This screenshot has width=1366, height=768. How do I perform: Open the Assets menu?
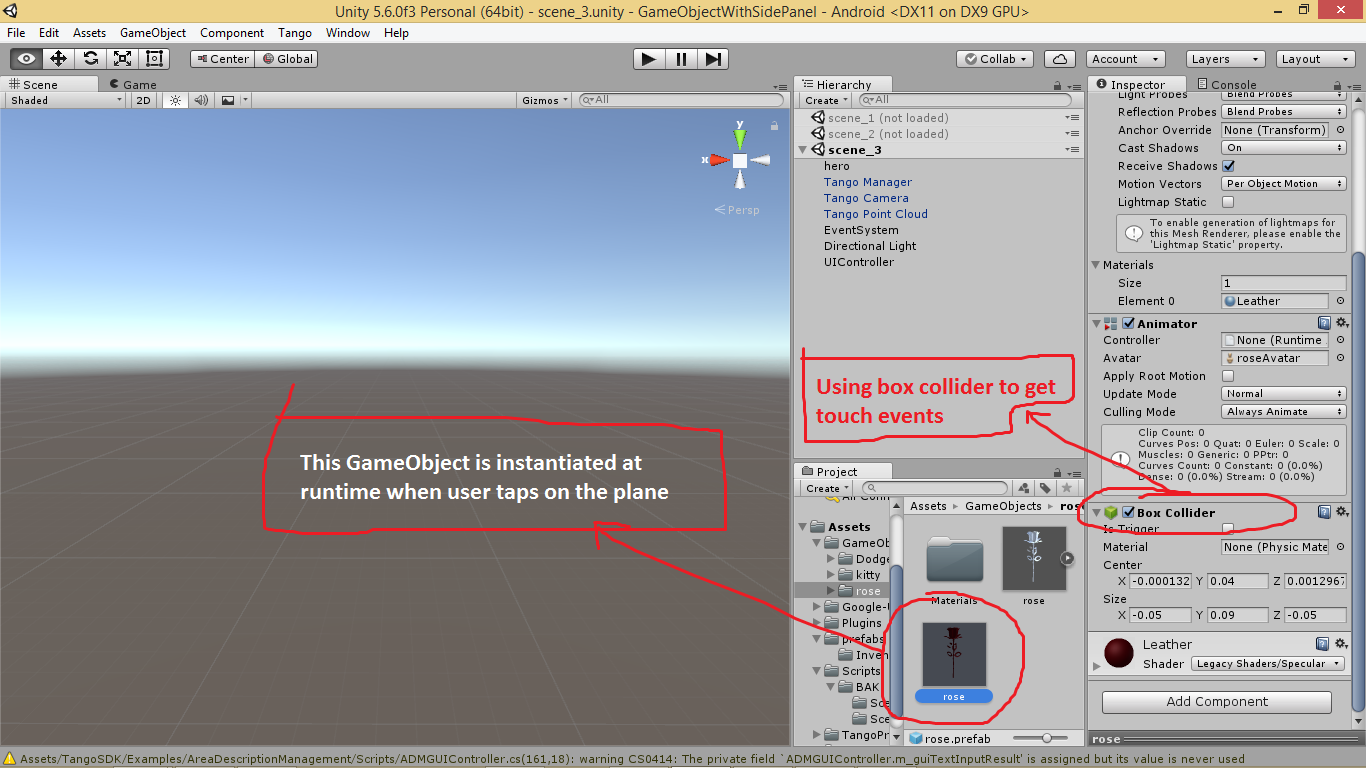tap(89, 33)
